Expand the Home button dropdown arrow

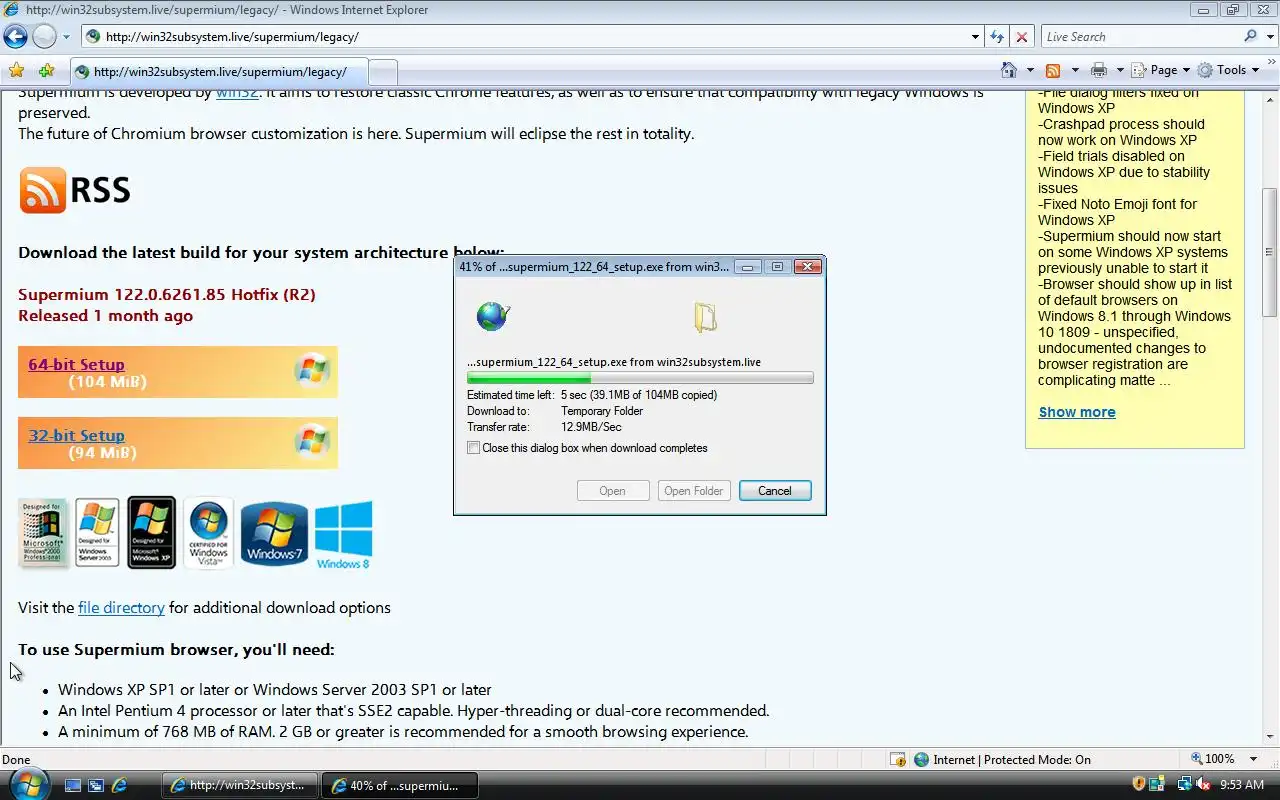pyautogui.click(x=1029, y=70)
